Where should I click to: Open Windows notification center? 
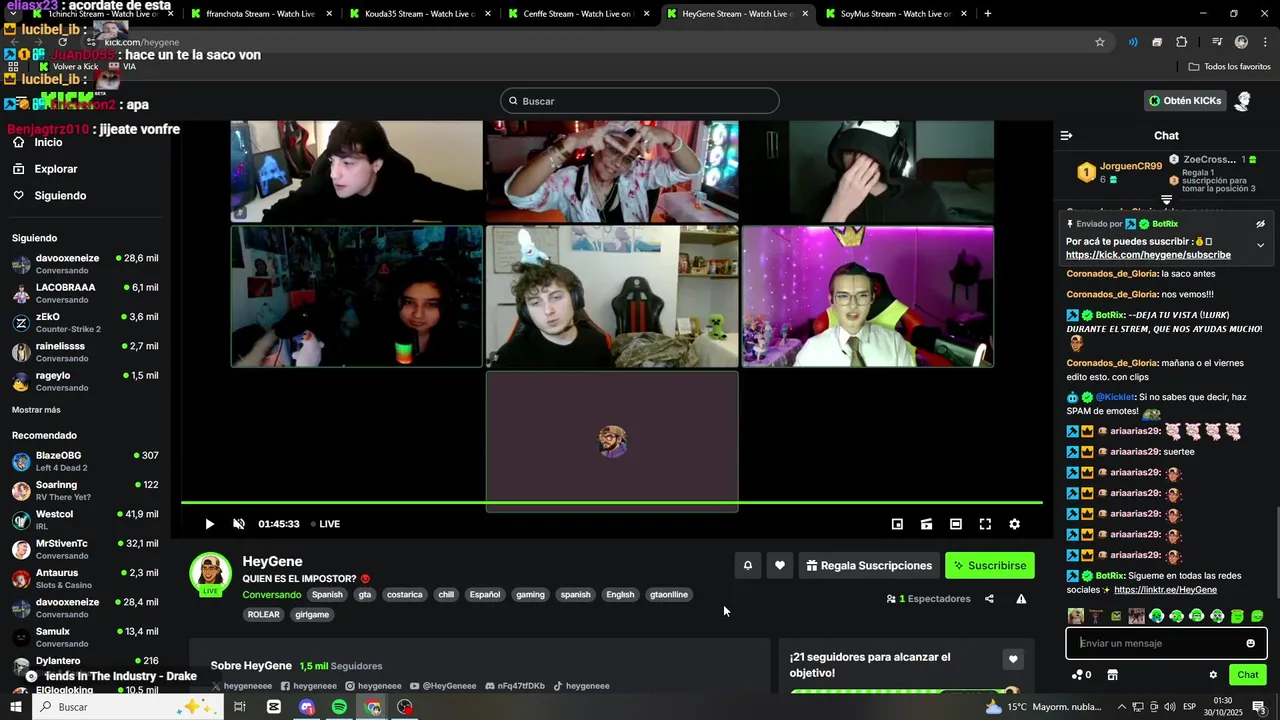tap(1259, 707)
